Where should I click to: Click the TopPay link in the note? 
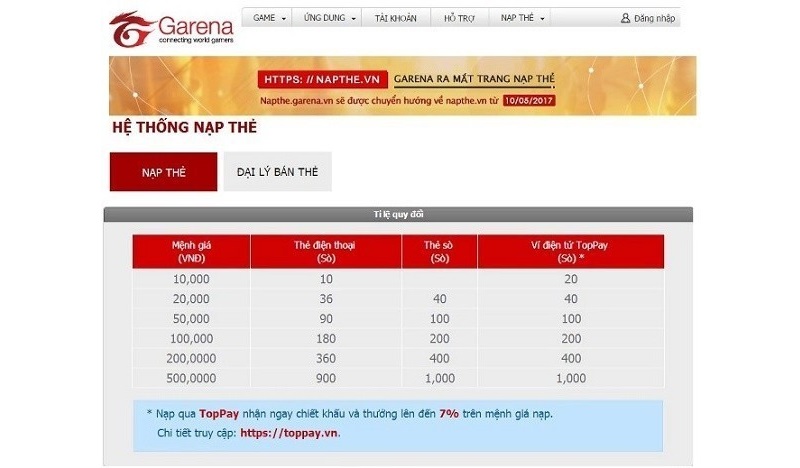pos(219,413)
